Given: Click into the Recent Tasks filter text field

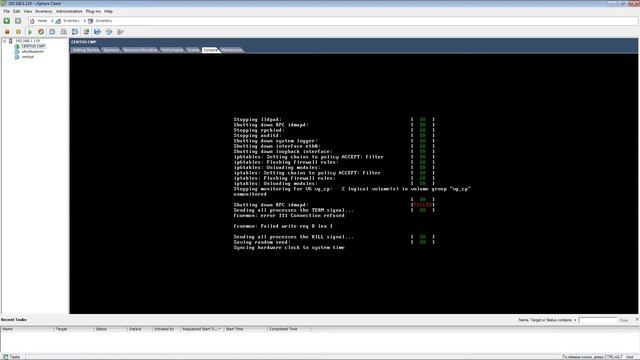Looking at the screenshot, I should (x=598, y=320).
